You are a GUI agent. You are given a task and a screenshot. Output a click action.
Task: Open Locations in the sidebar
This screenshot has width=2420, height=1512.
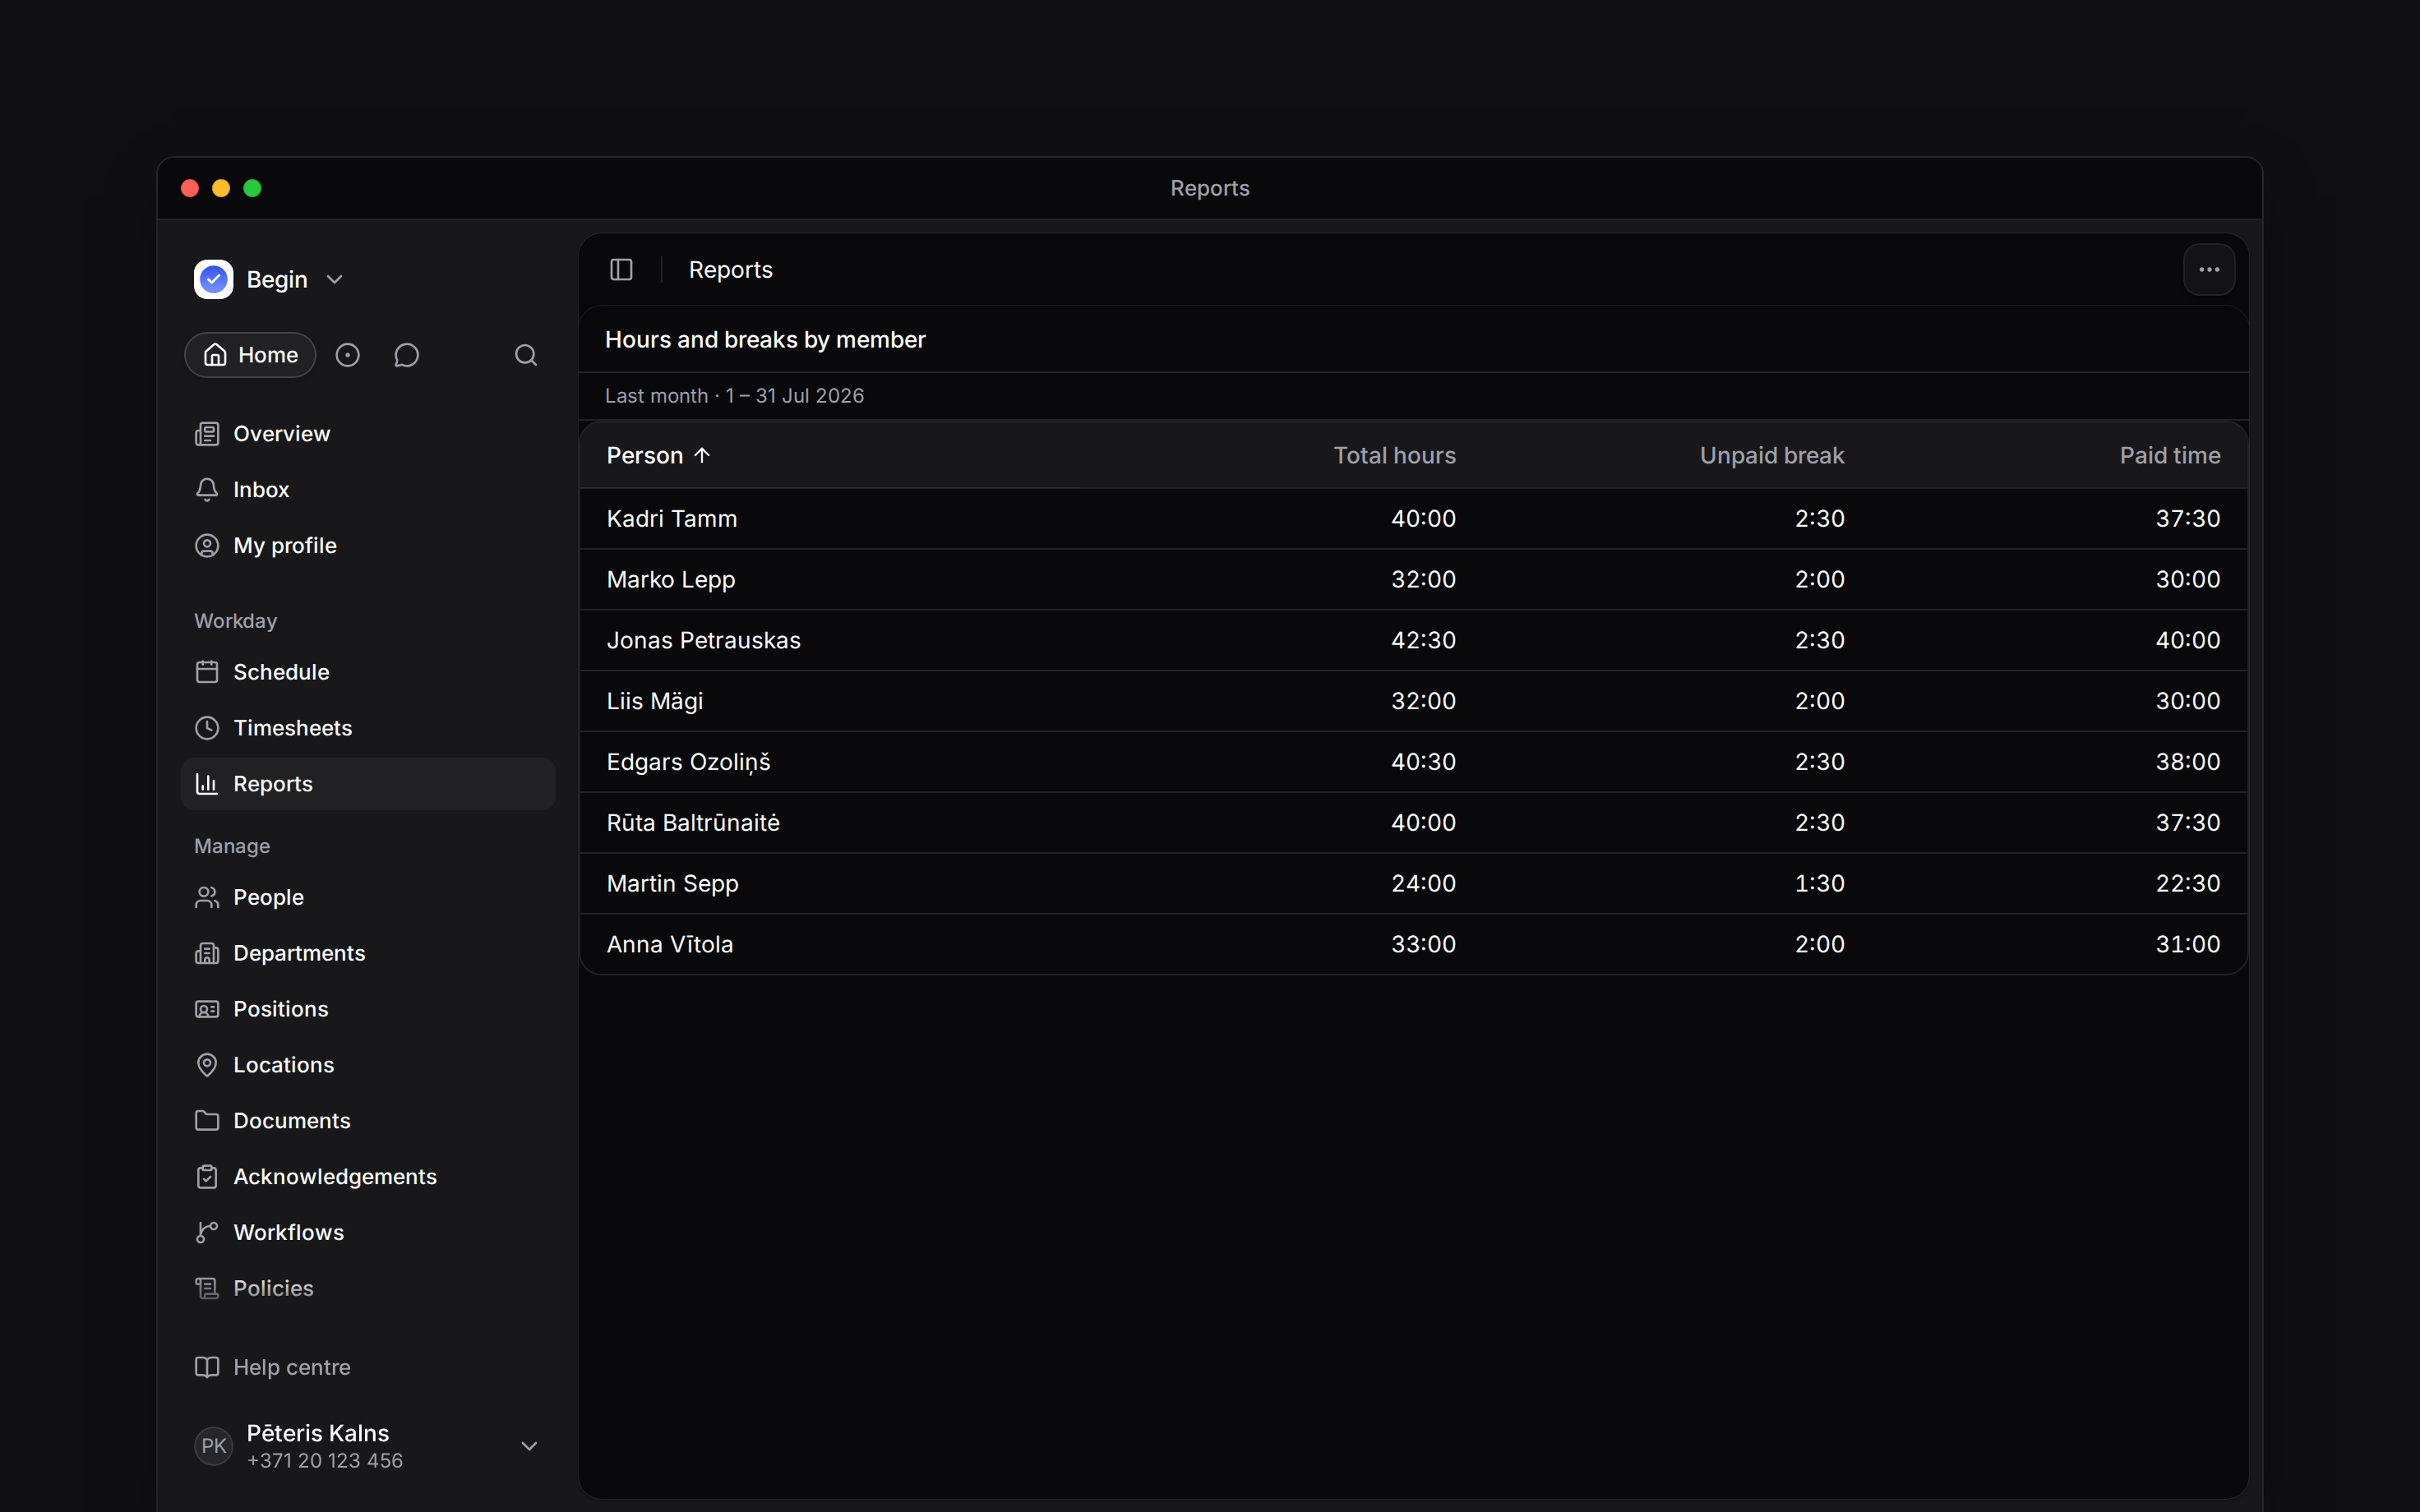click(368, 1065)
